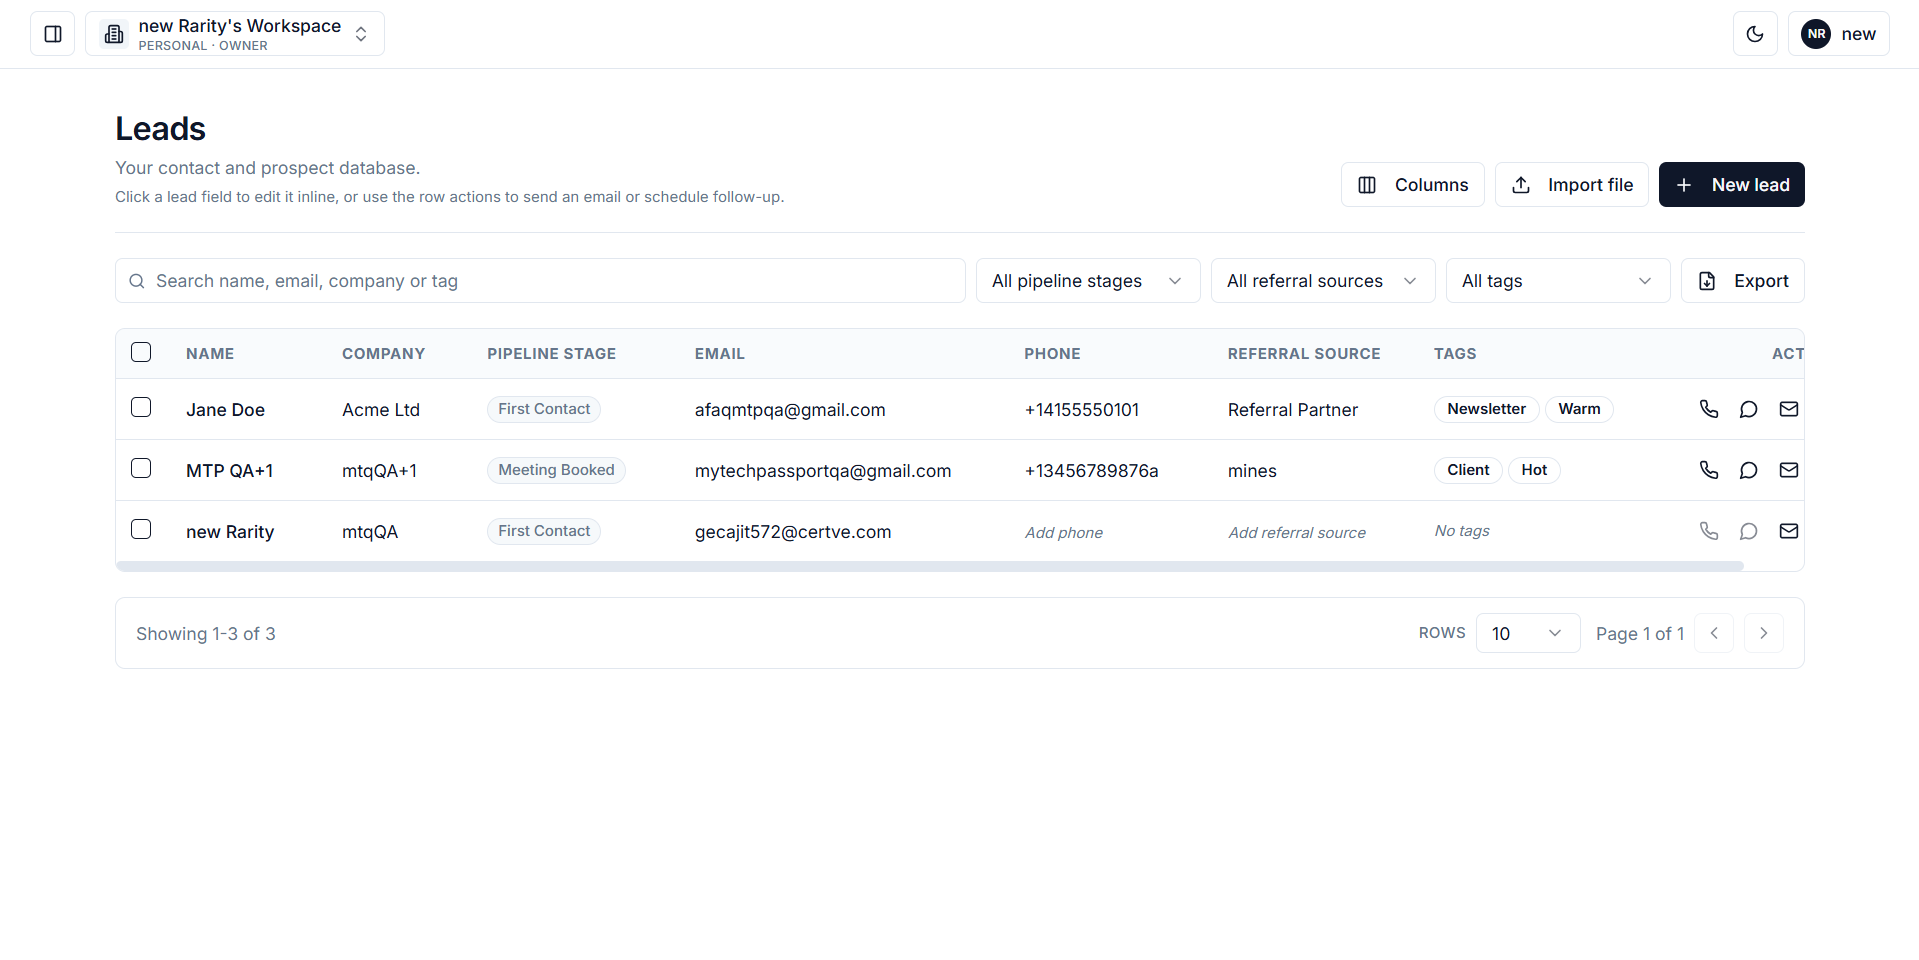
Task: Edit referral source mines
Action: tap(1252, 471)
